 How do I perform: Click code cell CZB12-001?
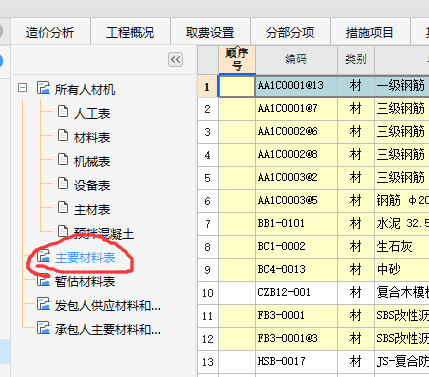pos(296,293)
